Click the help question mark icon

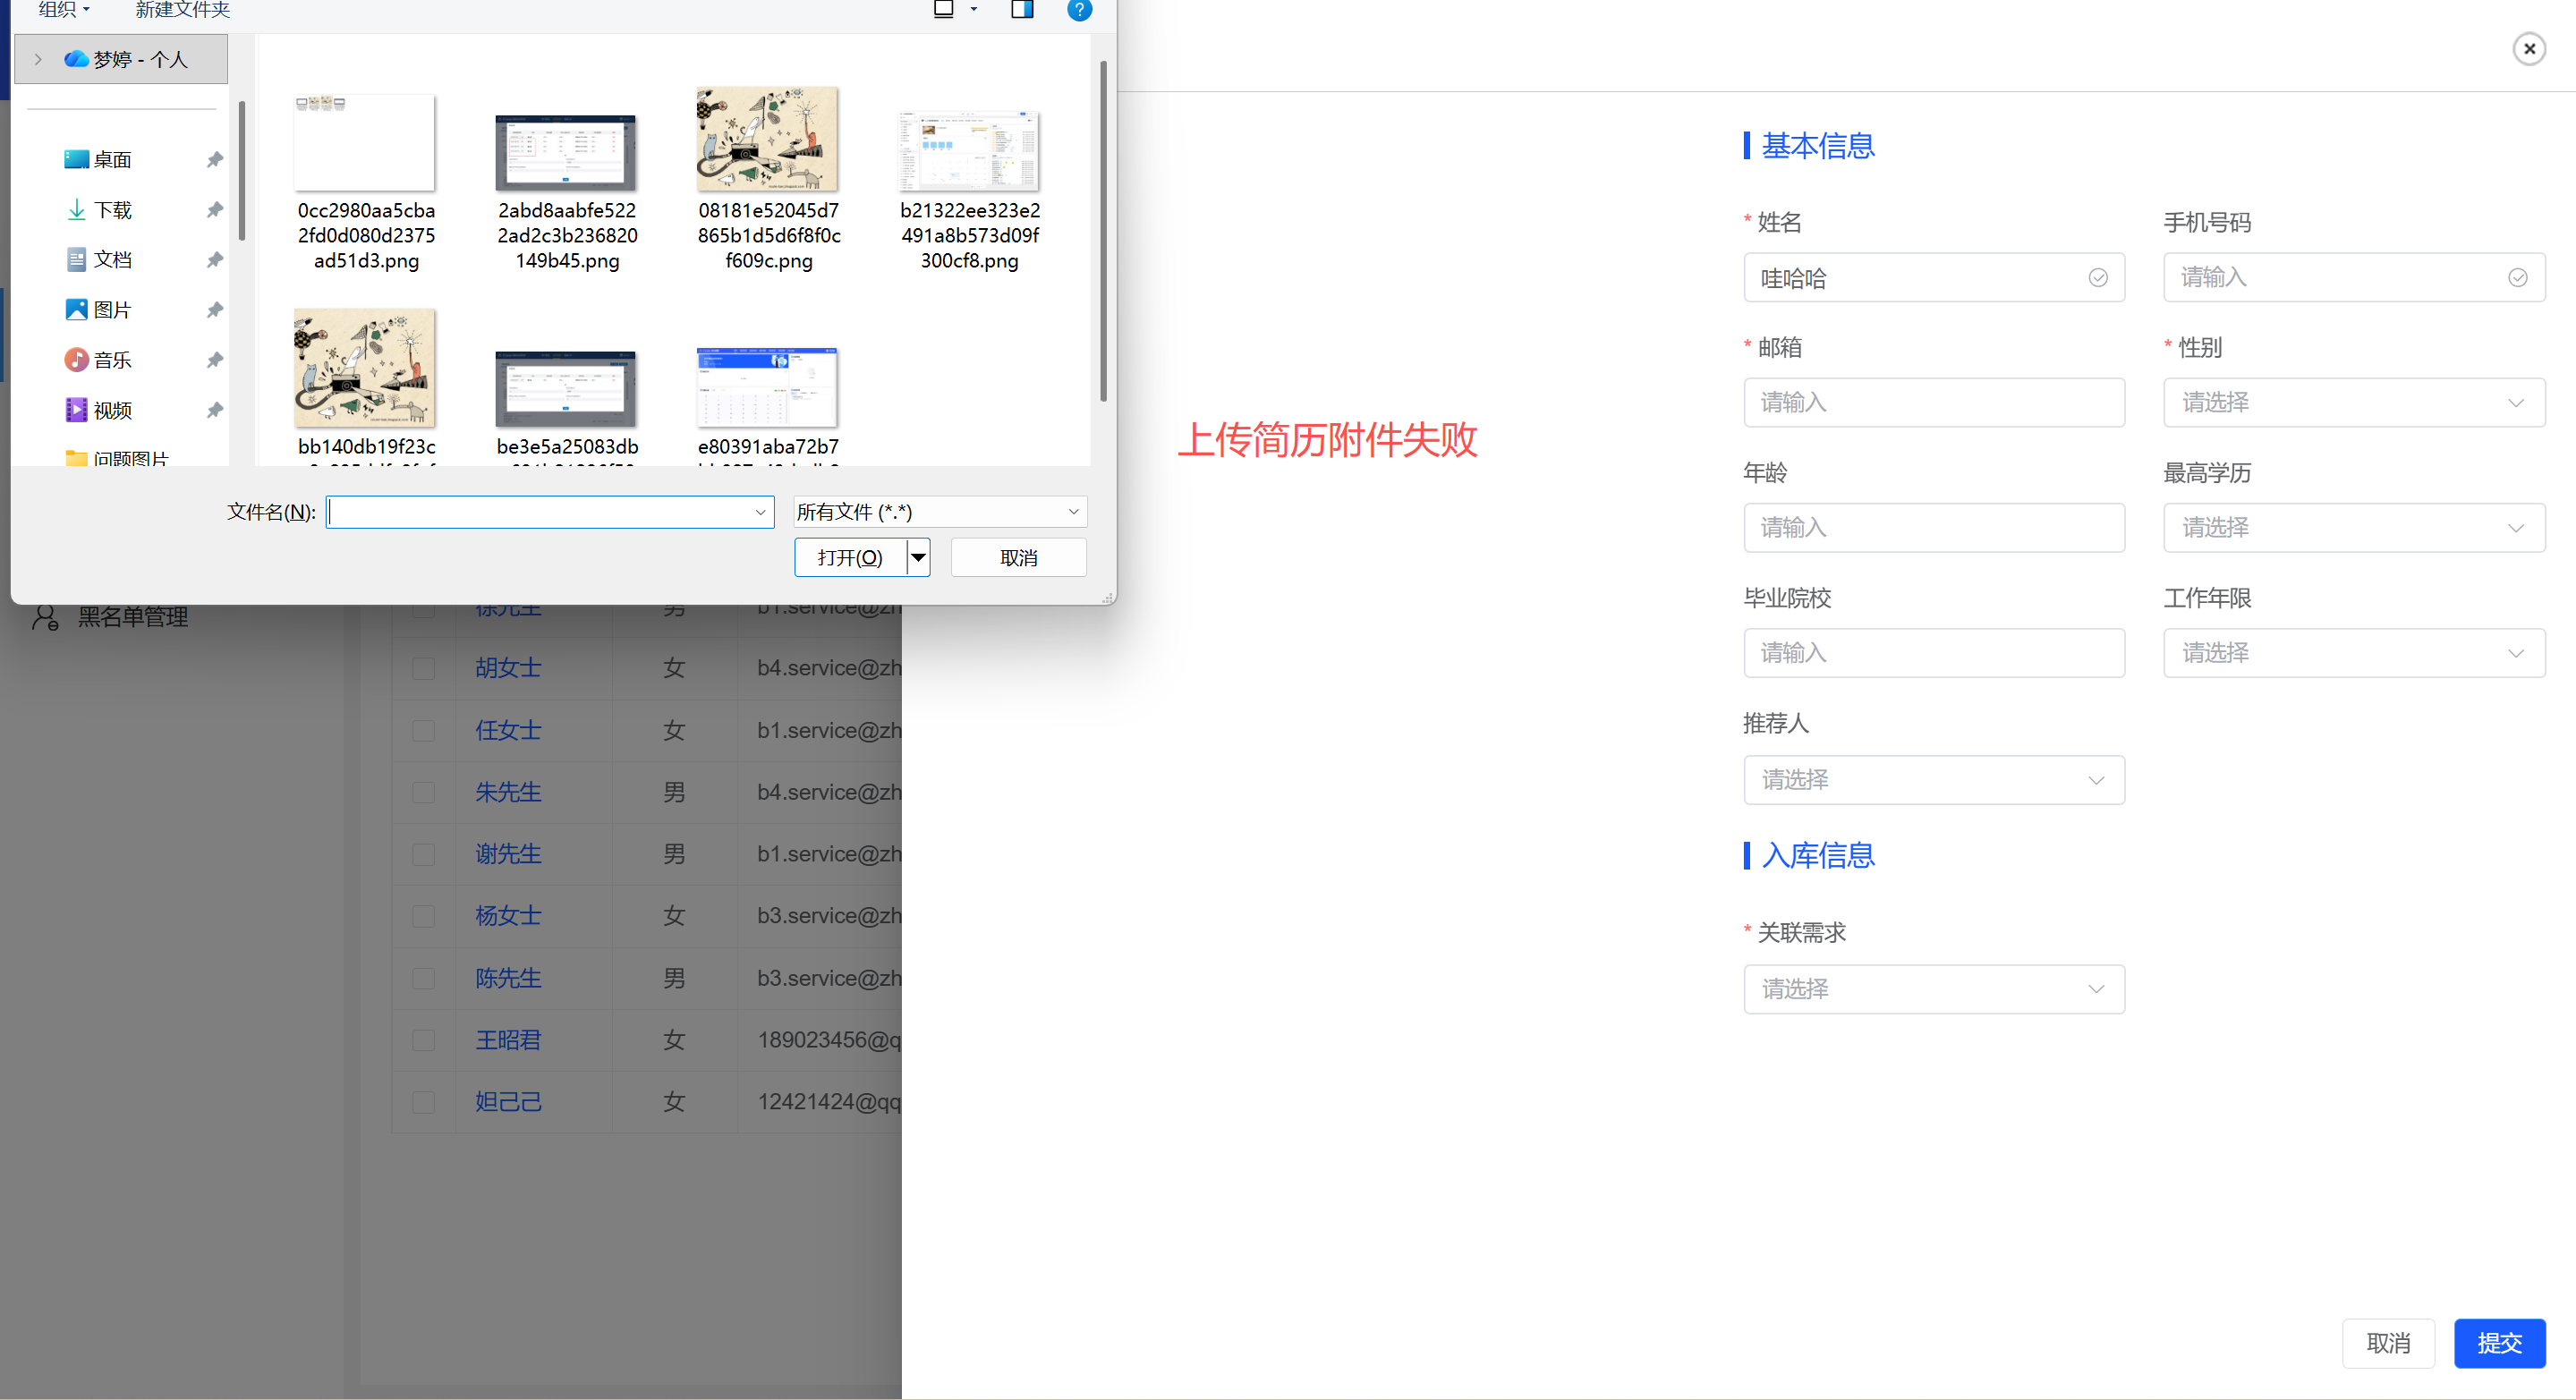(x=1079, y=10)
